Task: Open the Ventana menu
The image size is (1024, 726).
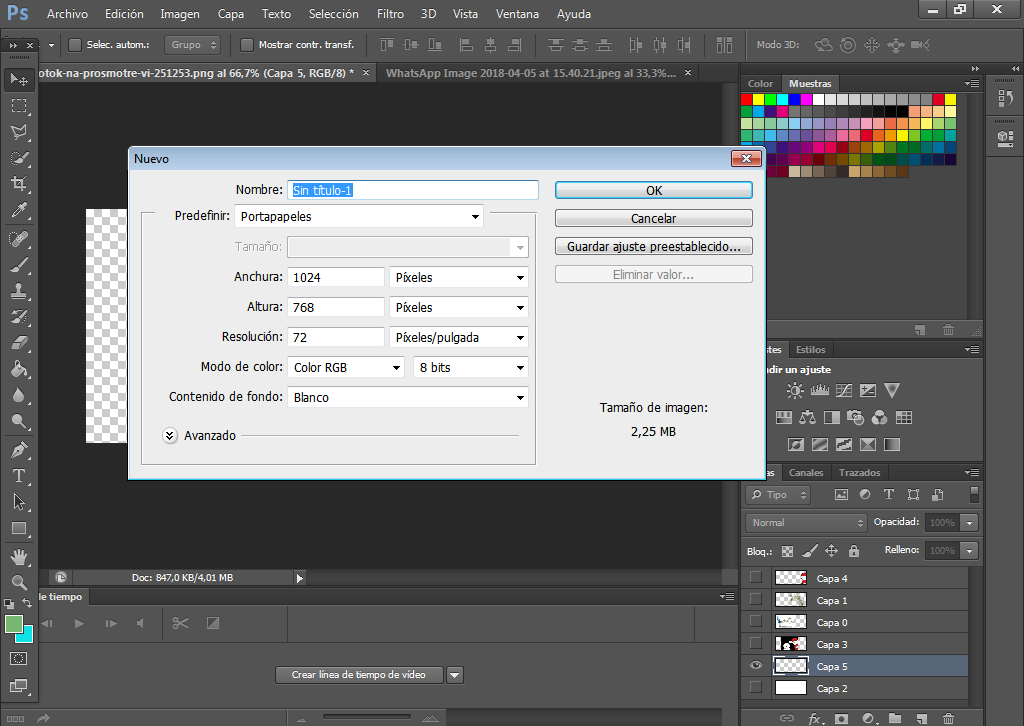Action: (517, 14)
